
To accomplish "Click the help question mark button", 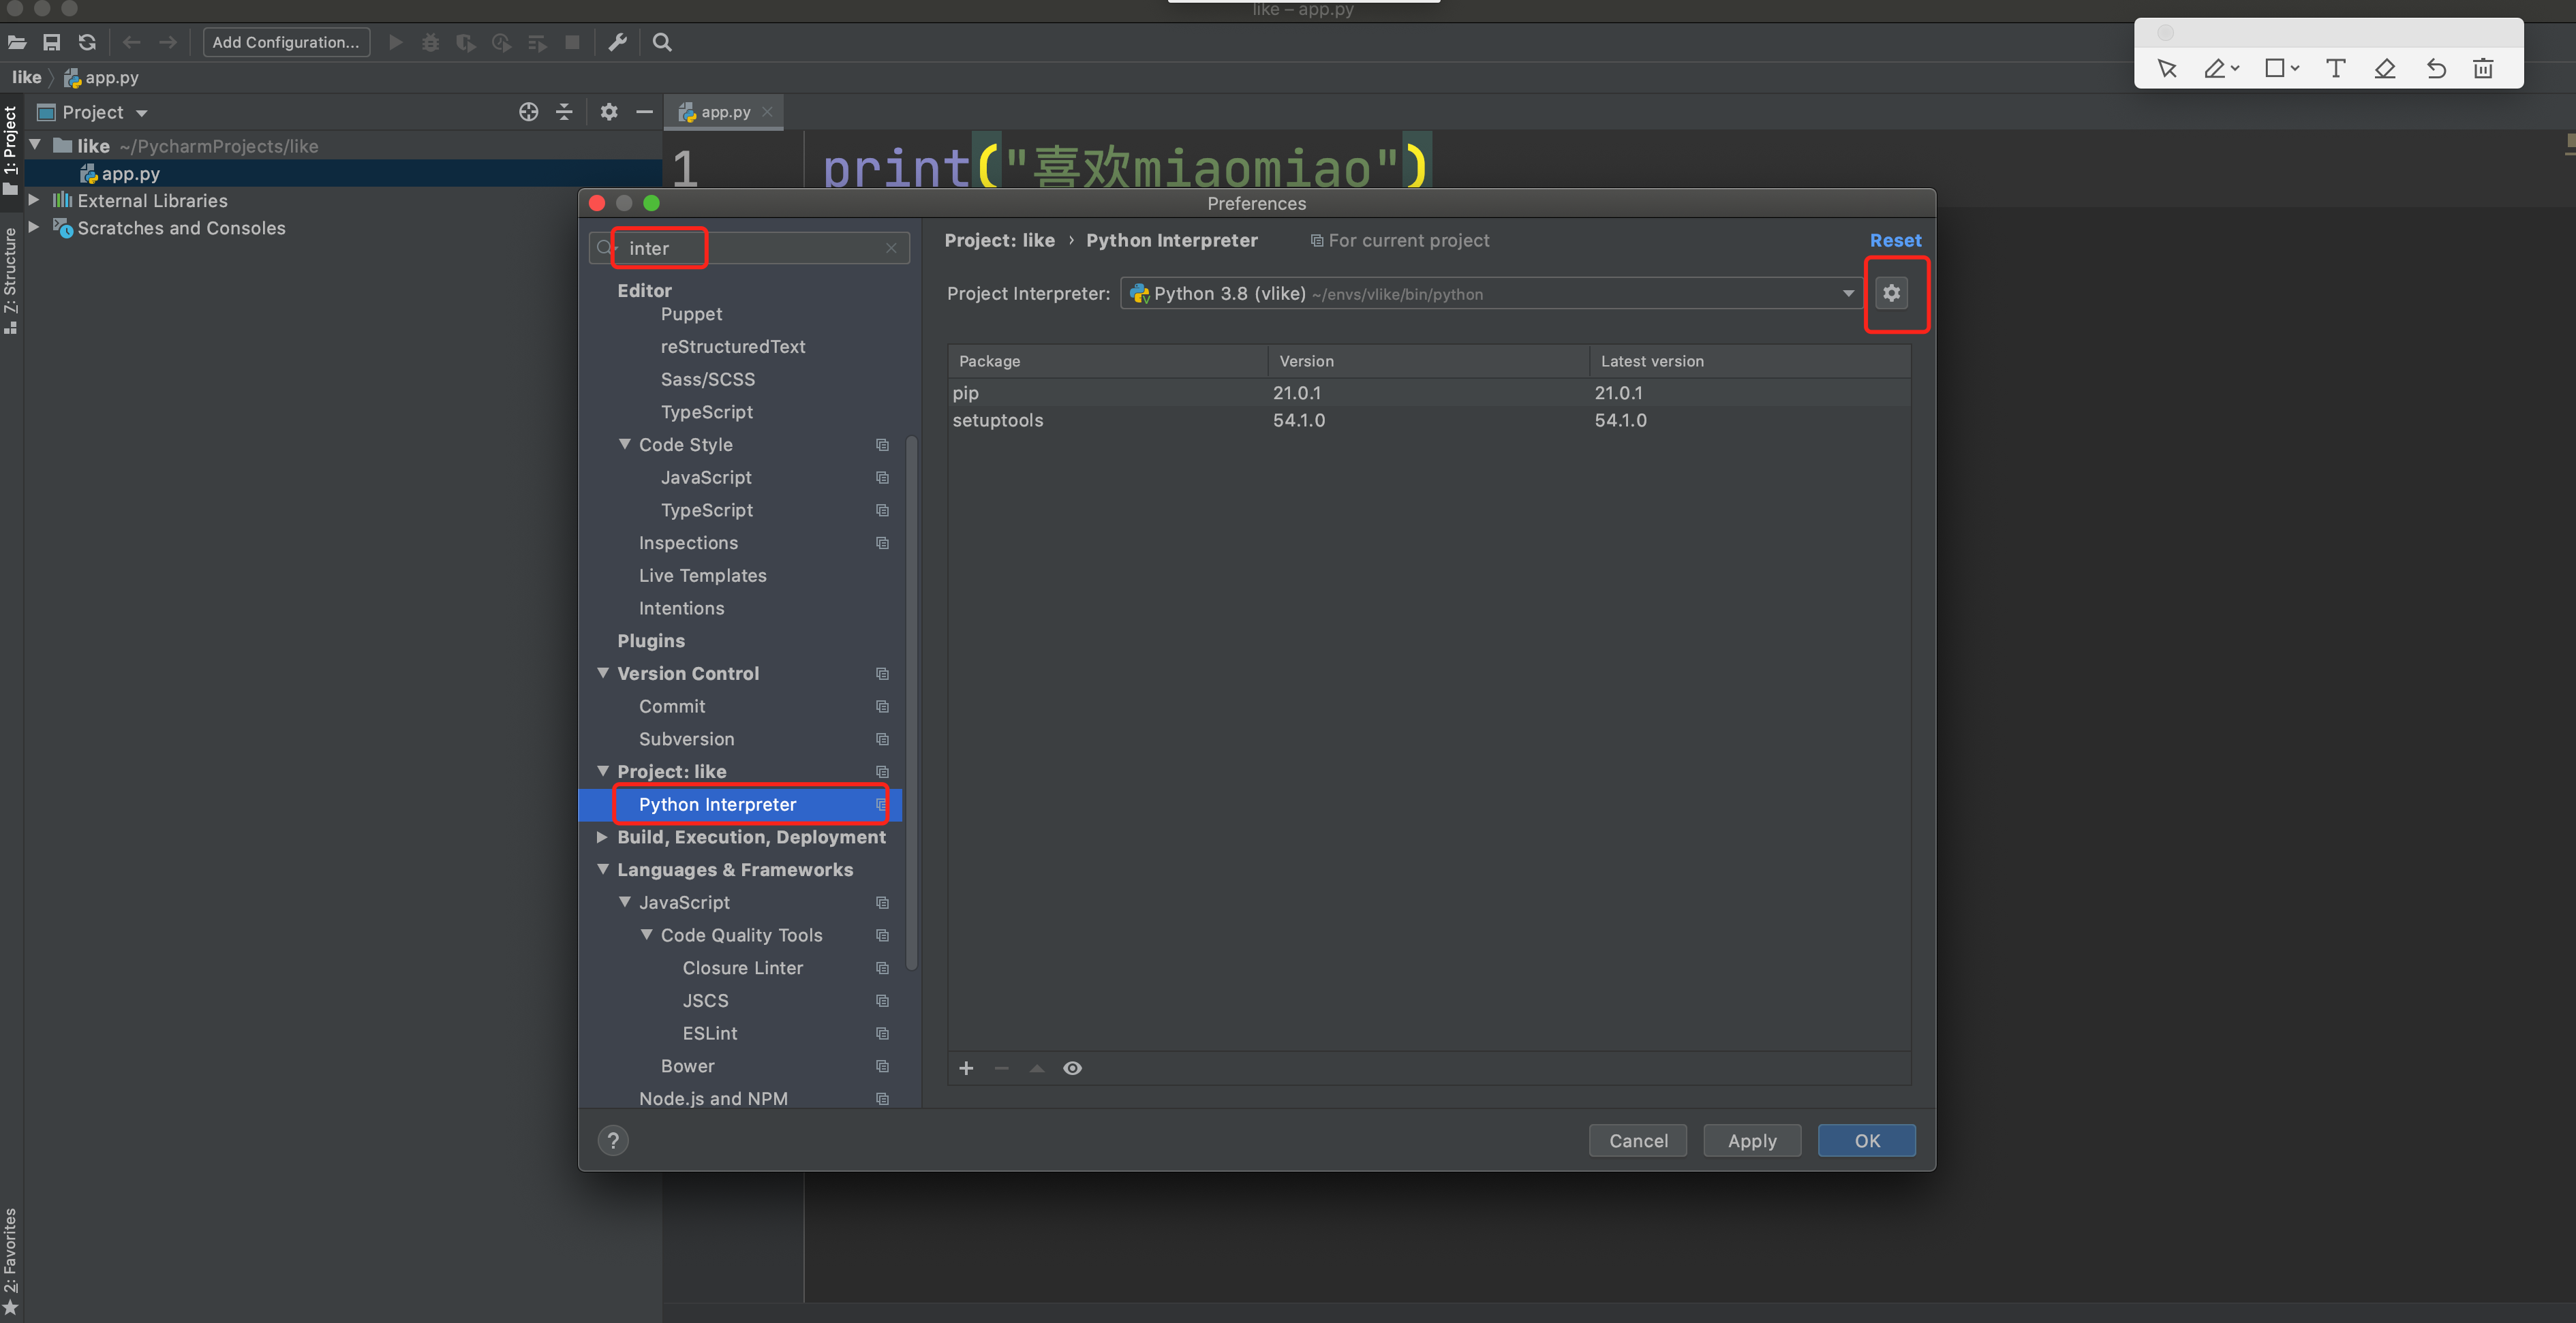I will (x=613, y=1140).
